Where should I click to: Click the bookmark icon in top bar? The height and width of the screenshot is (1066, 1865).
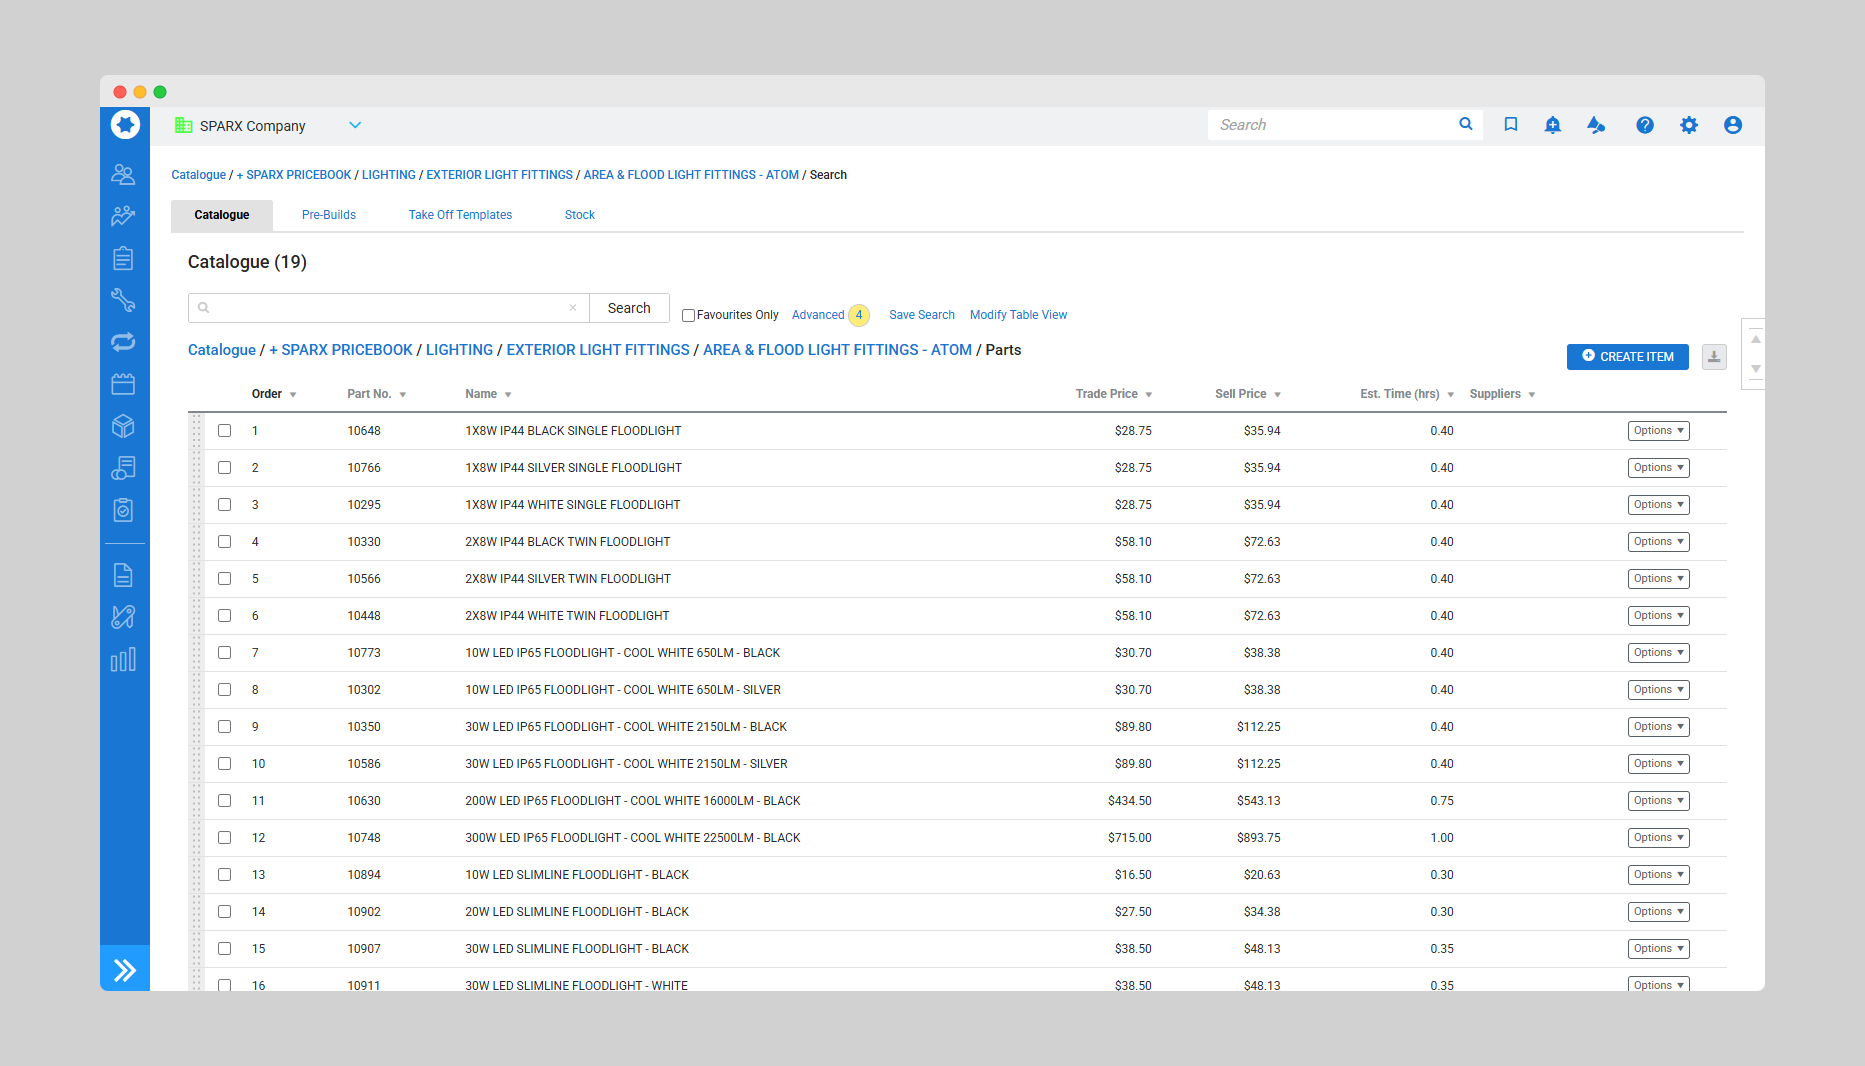click(x=1510, y=125)
